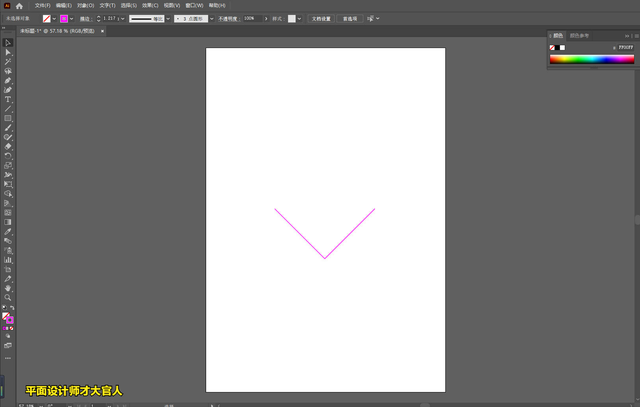Click the Home icon in top bar
640x407 pixels.
point(19,5)
